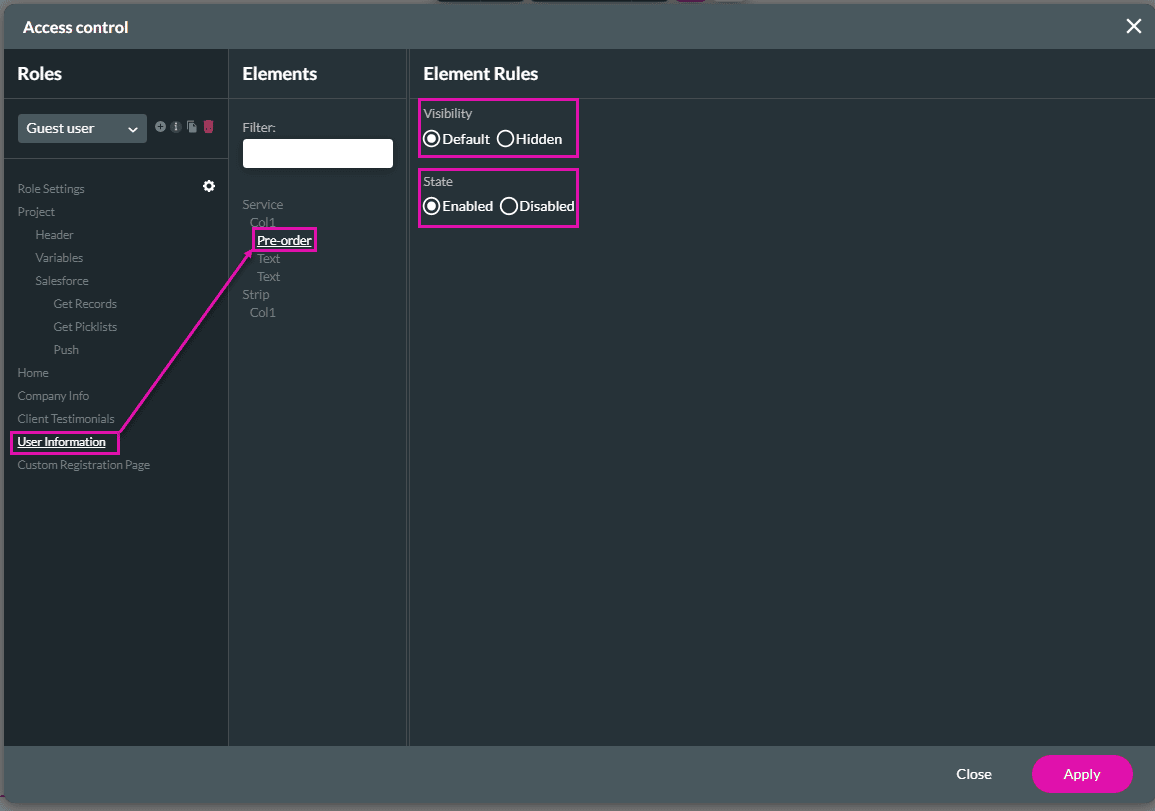1155x811 pixels.
Task: Select the Project tree node
Action: 36,212
